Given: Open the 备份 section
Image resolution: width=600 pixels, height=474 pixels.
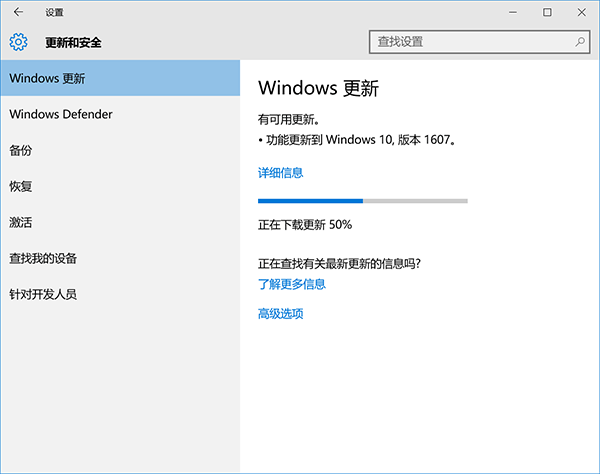Looking at the screenshot, I should (120, 150).
